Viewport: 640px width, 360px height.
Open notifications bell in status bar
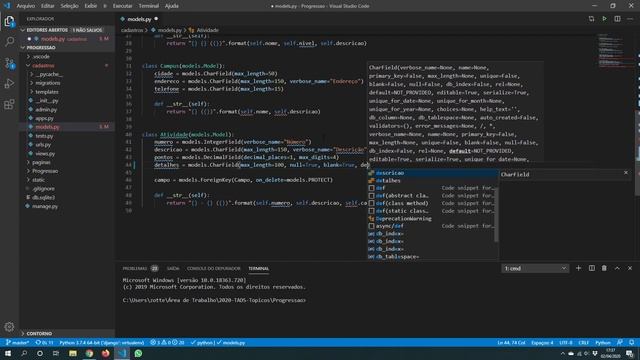pos(632,342)
